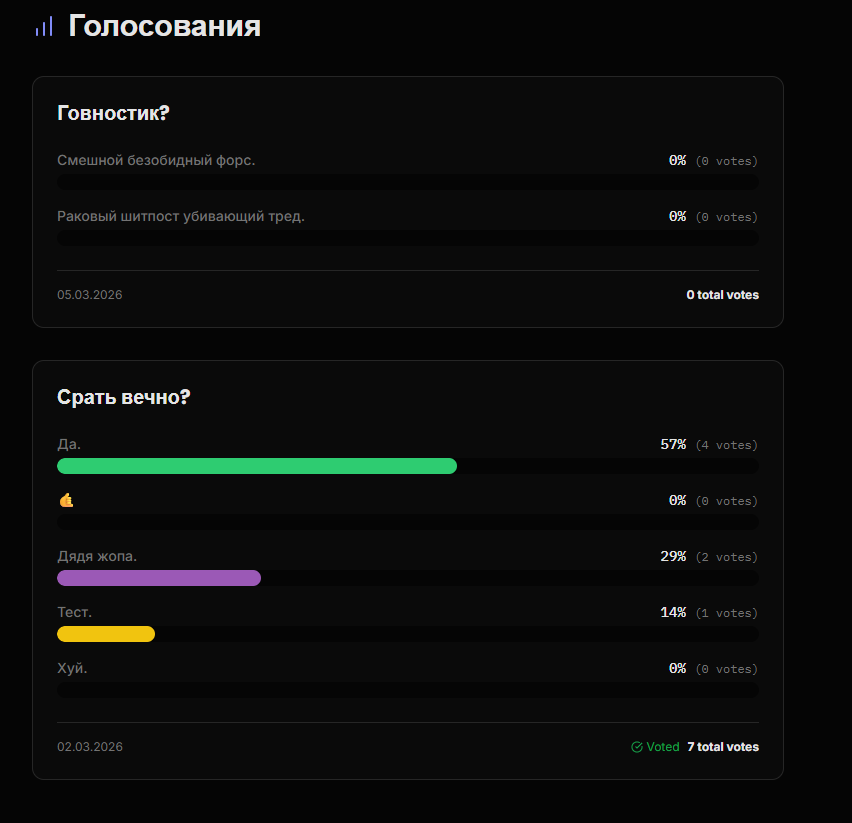The width and height of the screenshot is (852, 823).
Task: Click the green 'Да.' progress bar
Action: click(x=257, y=466)
